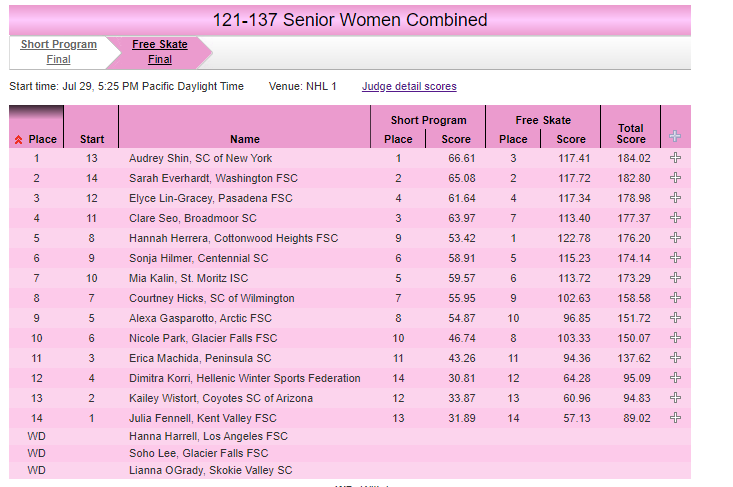733x487 pixels.
Task: Select the Free Skate tab
Action: (x=160, y=45)
